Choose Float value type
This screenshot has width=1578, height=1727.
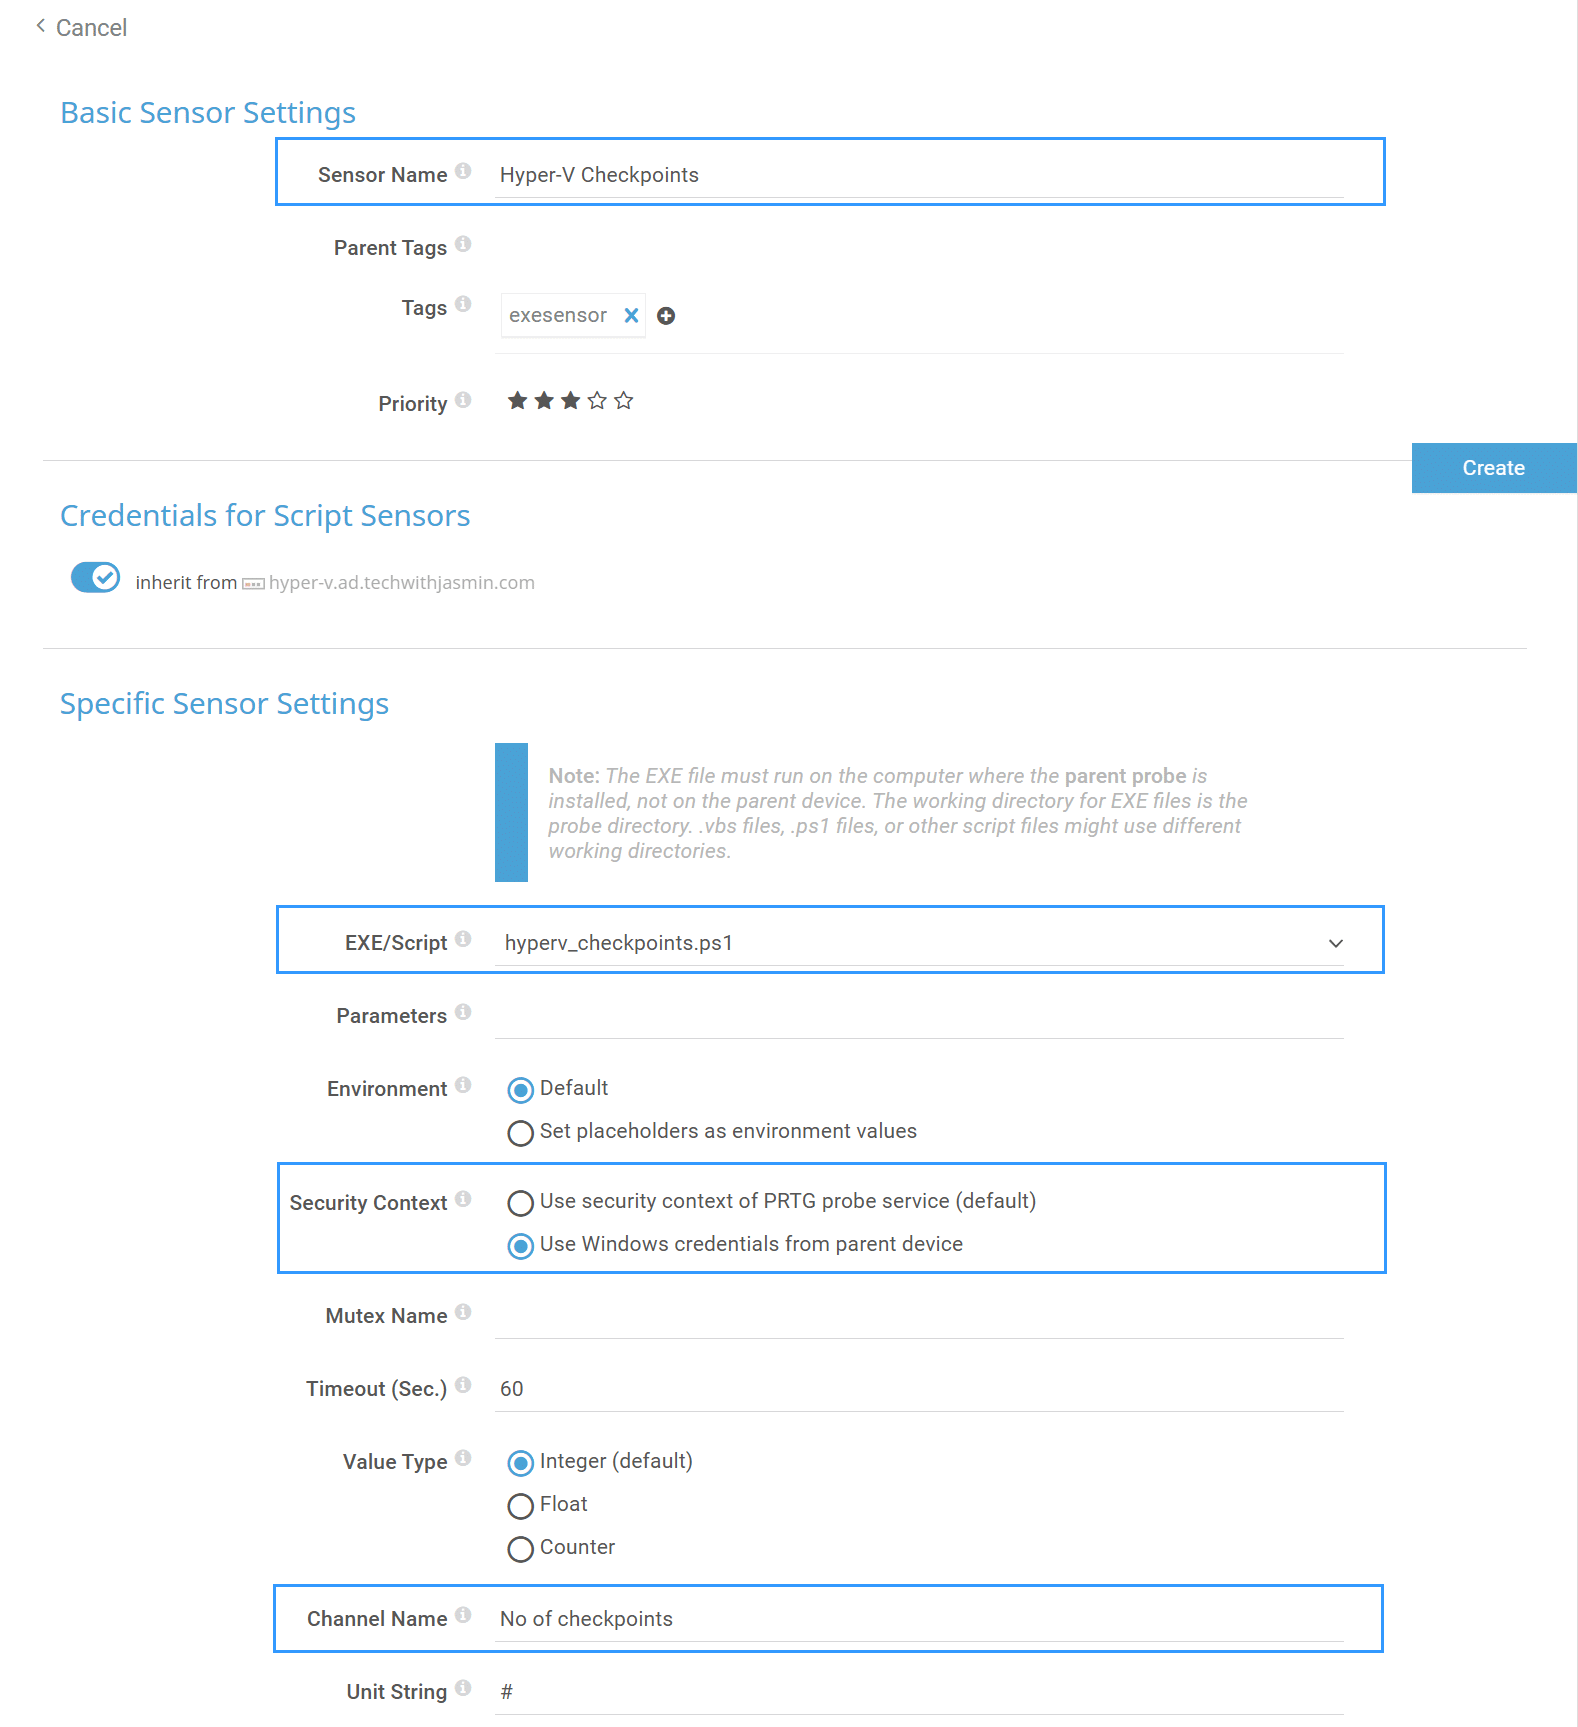pos(520,1506)
